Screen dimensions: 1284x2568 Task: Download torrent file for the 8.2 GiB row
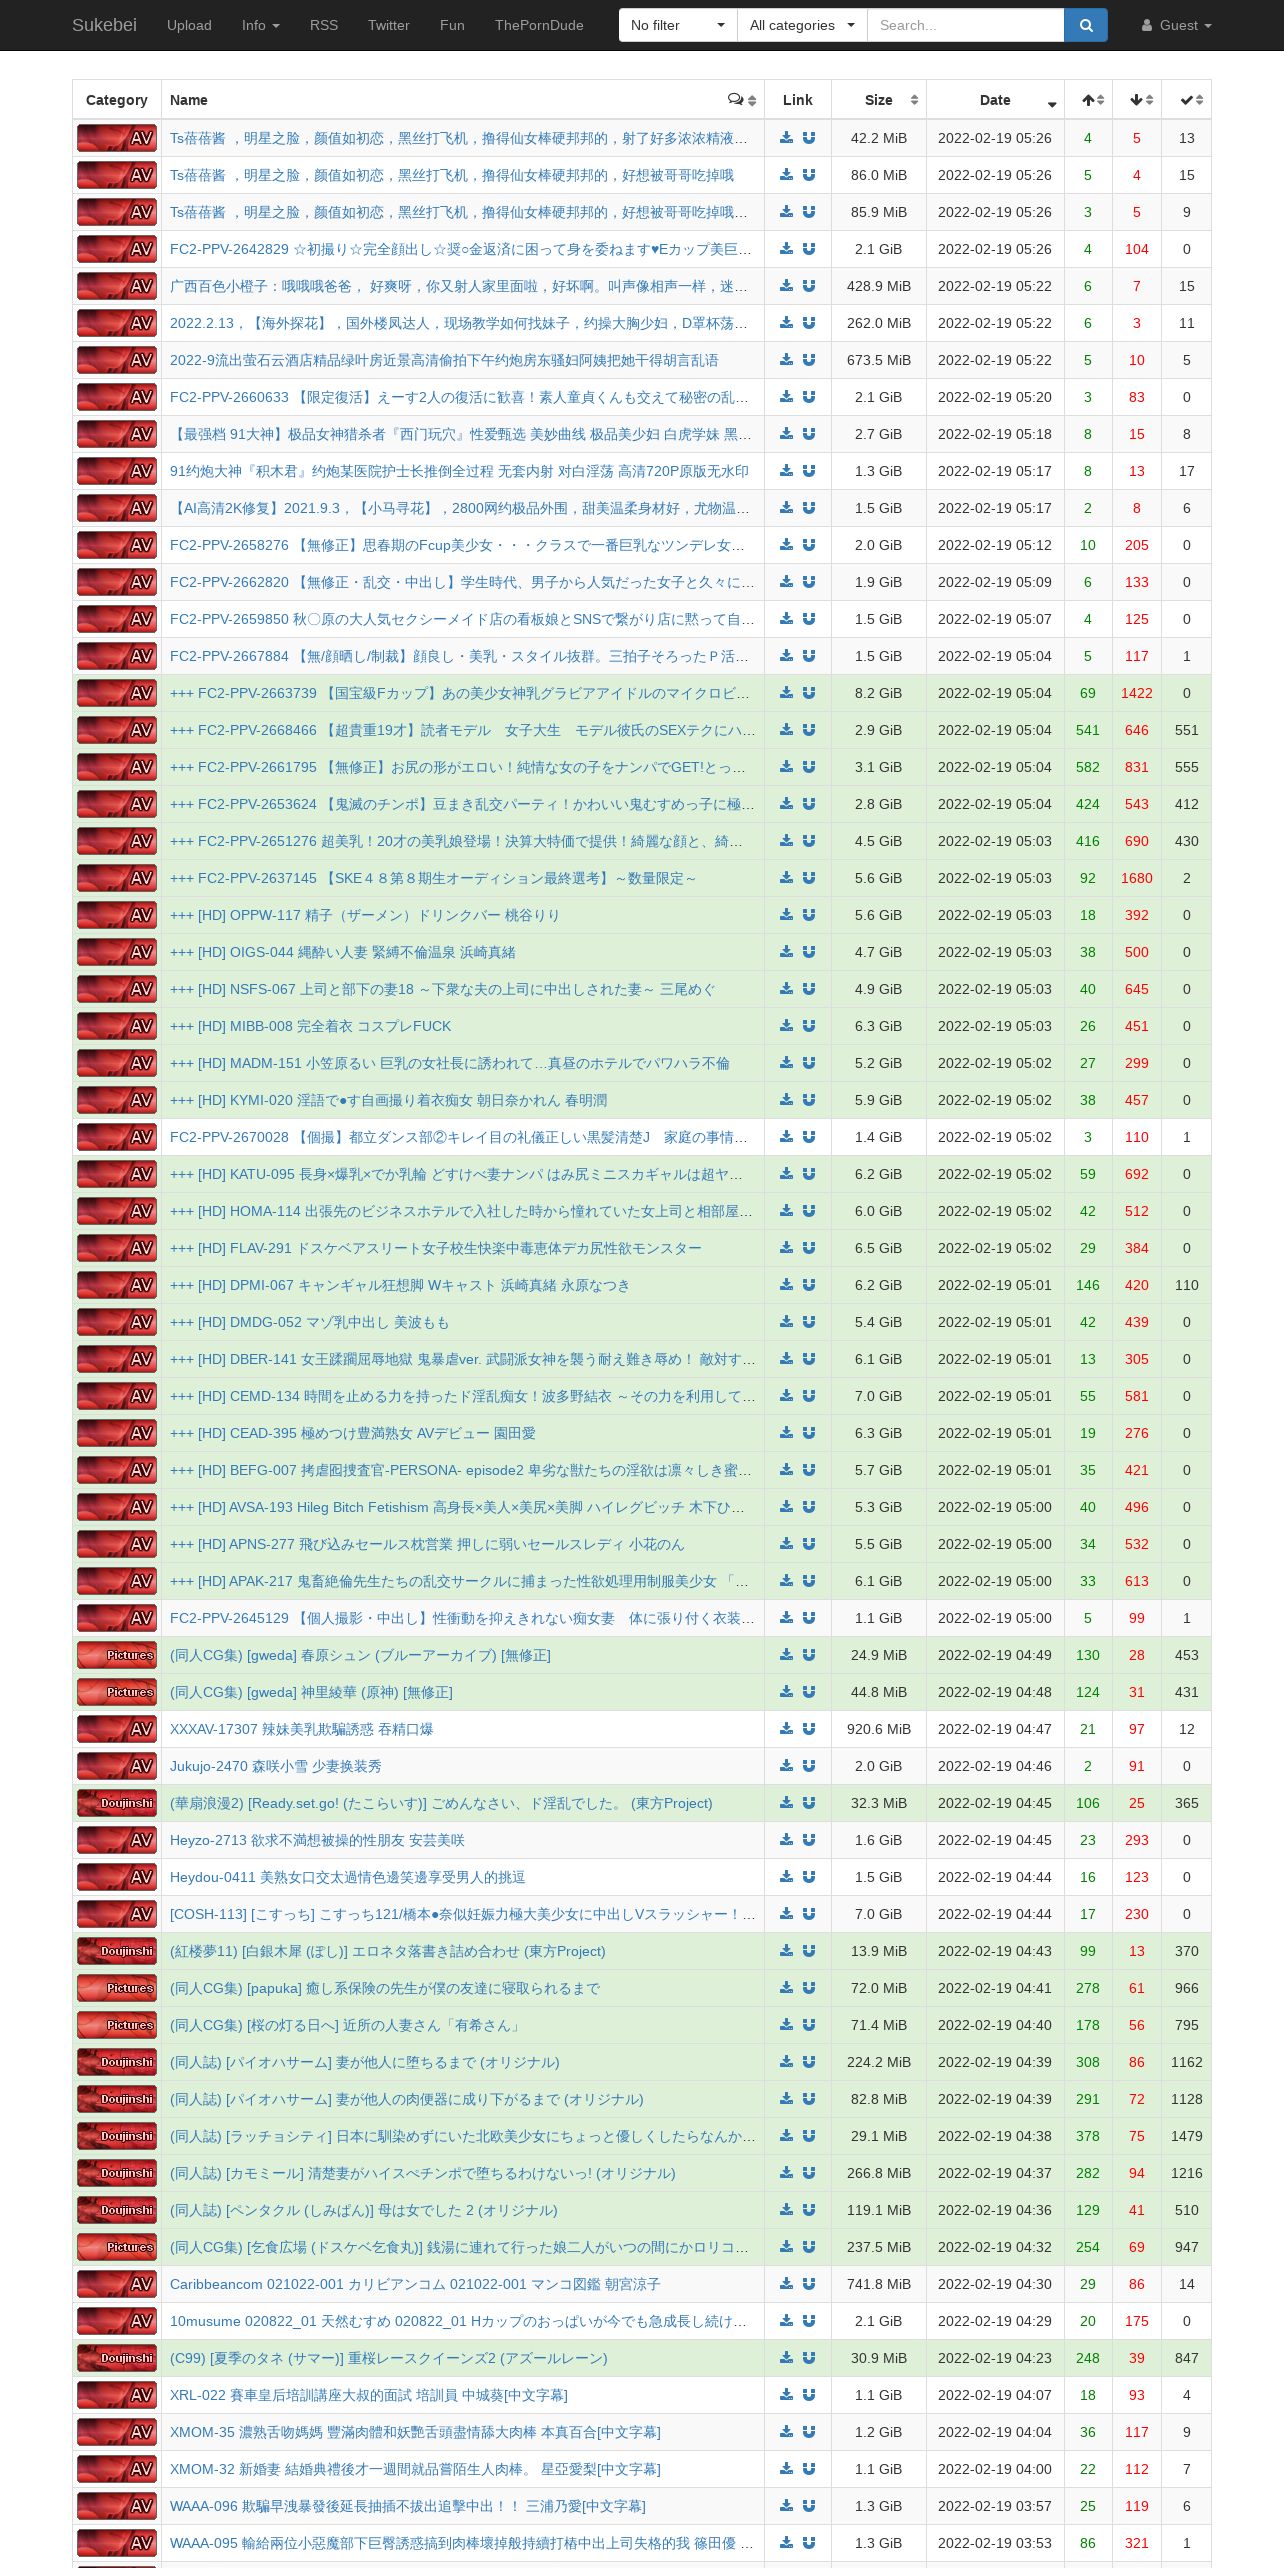coord(787,693)
